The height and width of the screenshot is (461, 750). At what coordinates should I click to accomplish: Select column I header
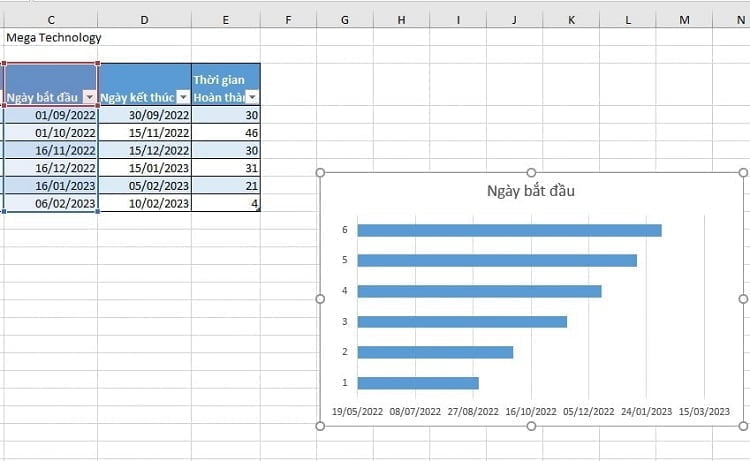pyautogui.click(x=458, y=20)
